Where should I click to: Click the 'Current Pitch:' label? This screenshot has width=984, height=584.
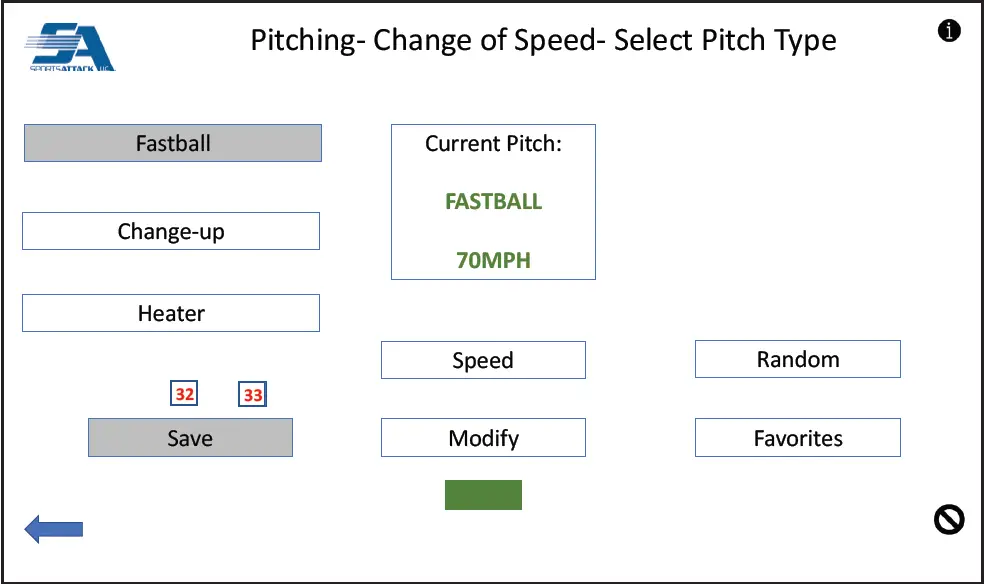494,143
